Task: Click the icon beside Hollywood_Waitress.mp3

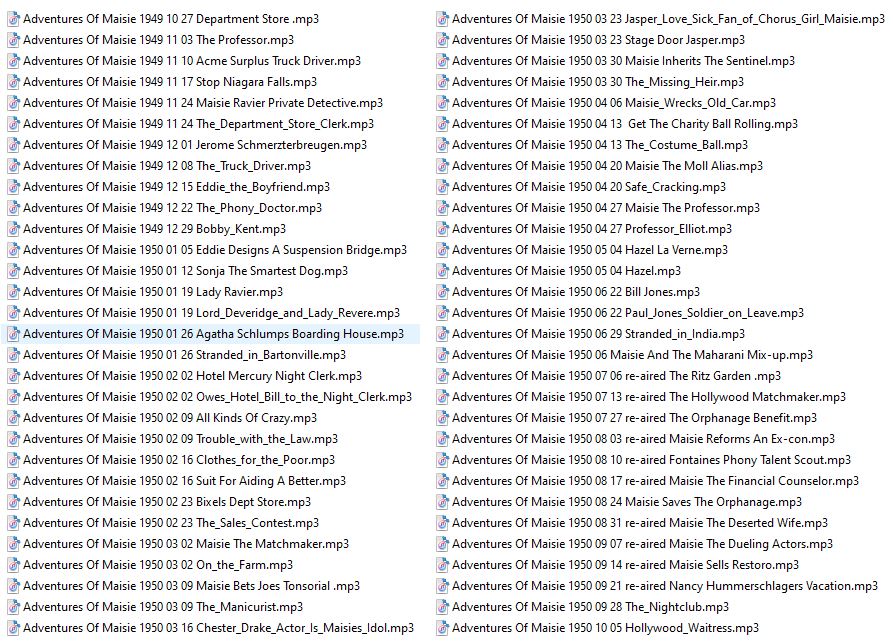Action: point(442,628)
